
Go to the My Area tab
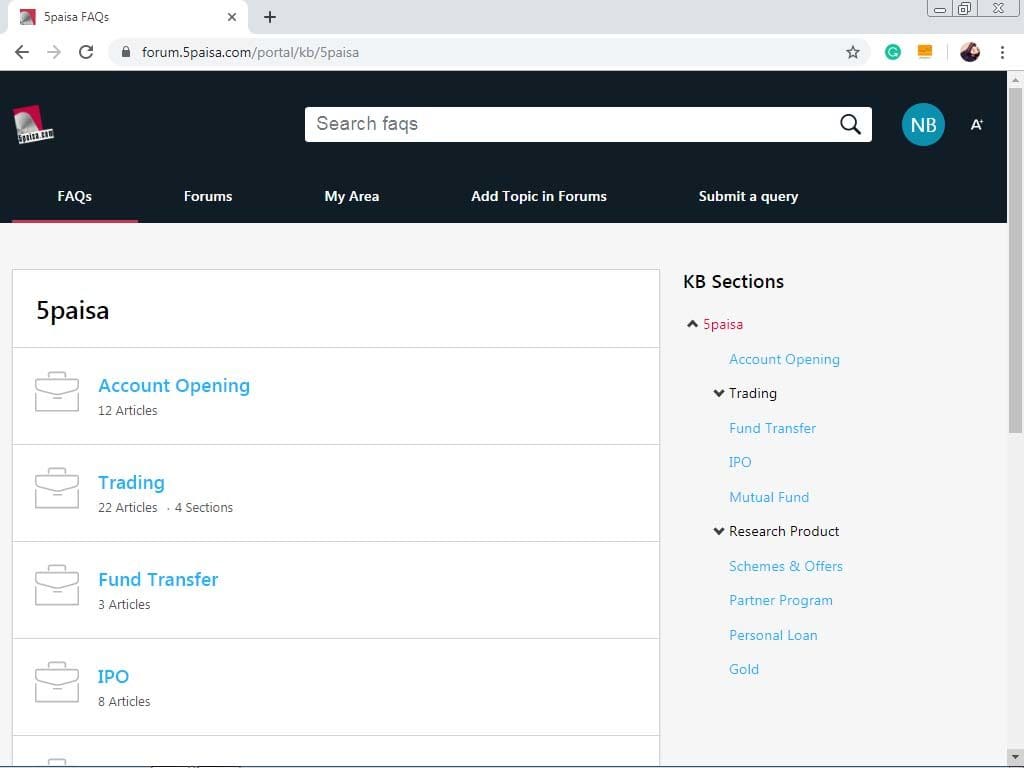click(351, 196)
